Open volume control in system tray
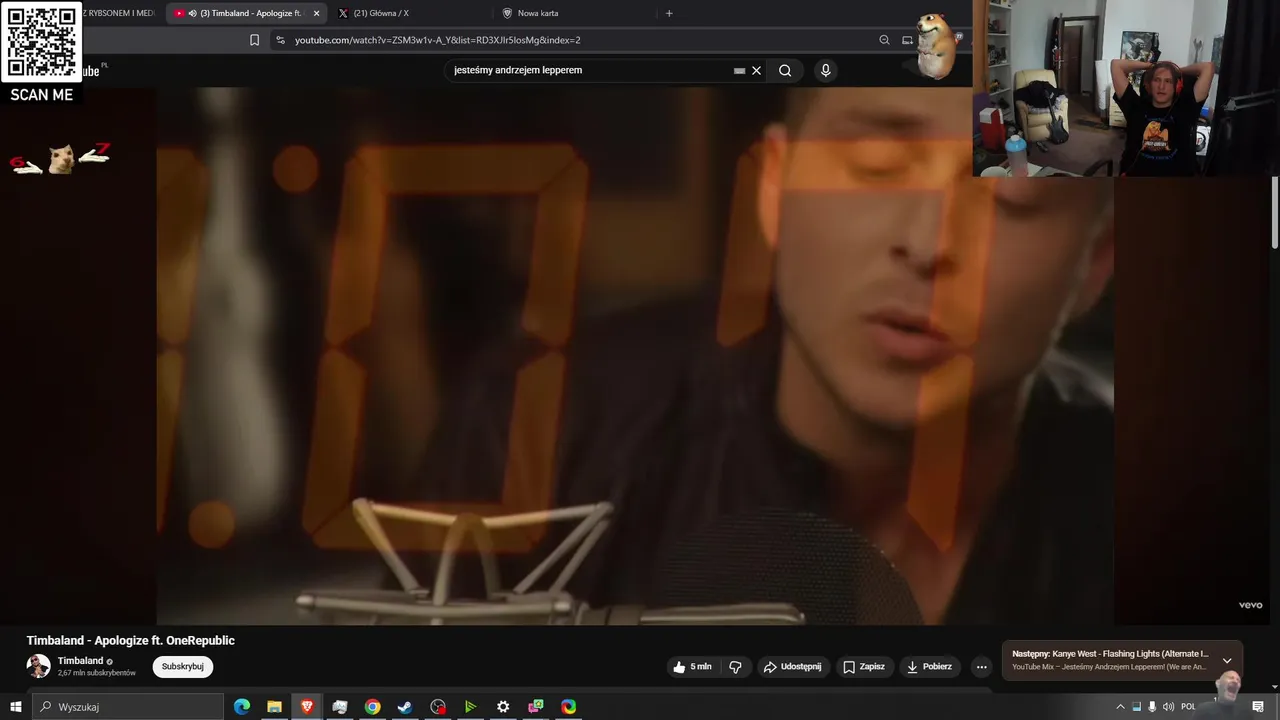Screen dimensions: 1280x720 tap(1168, 707)
